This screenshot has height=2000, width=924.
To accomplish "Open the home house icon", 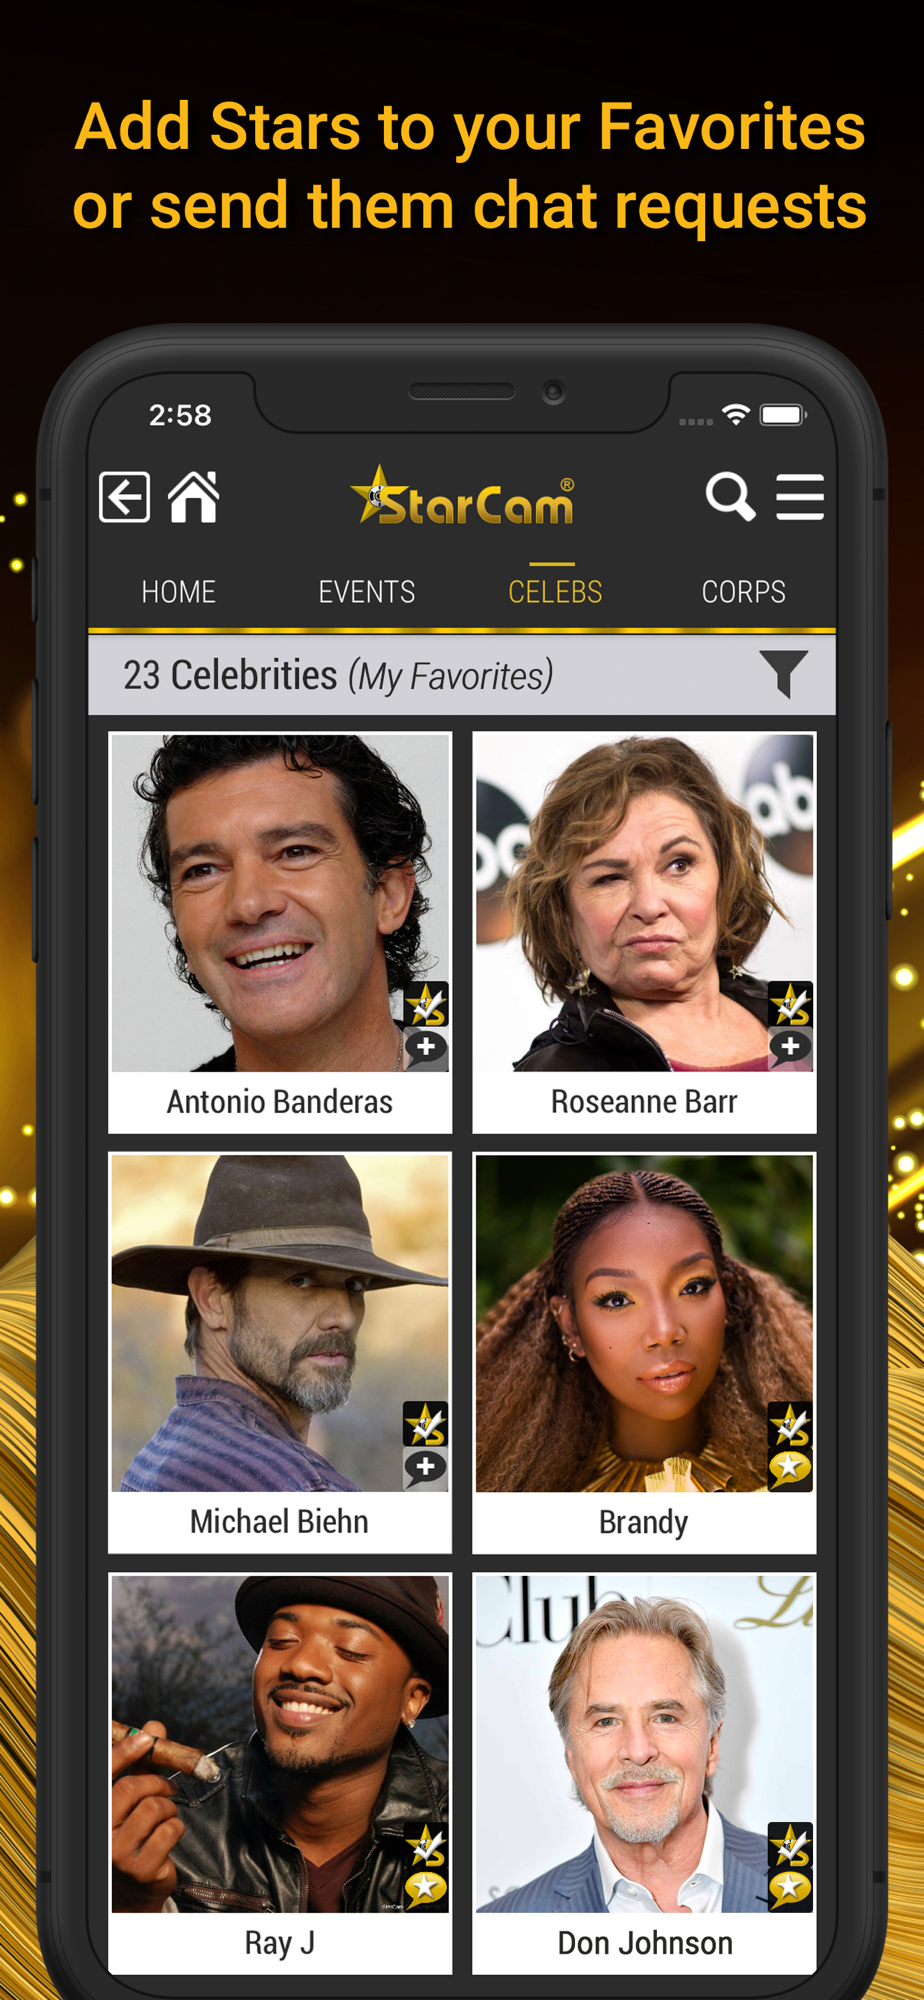I will 194,496.
